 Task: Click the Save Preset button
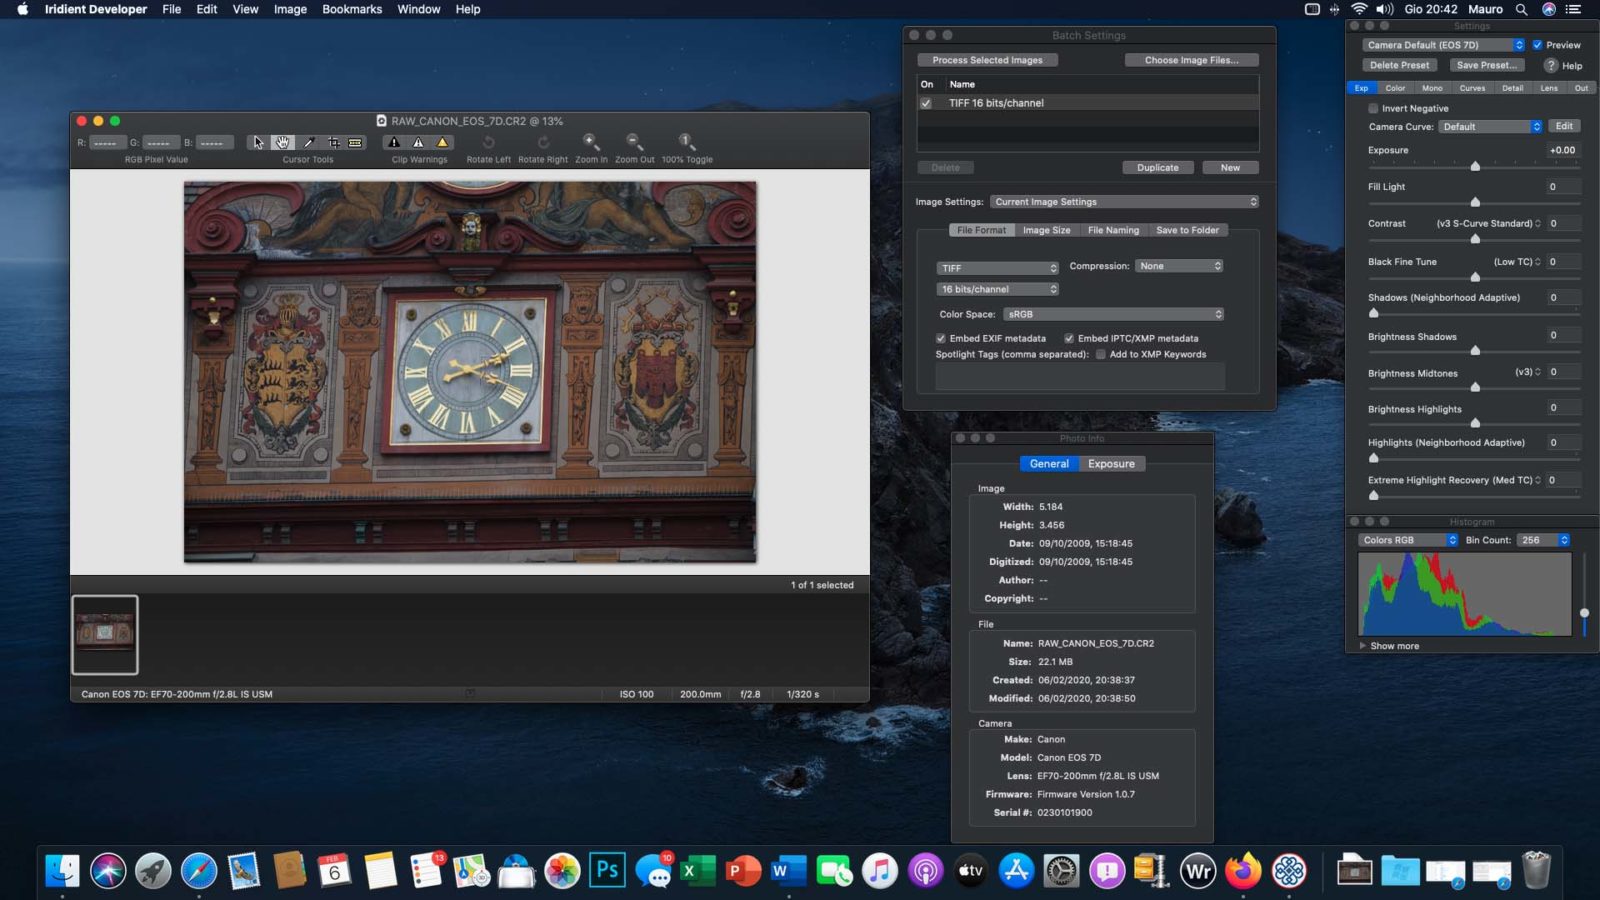(x=1486, y=65)
